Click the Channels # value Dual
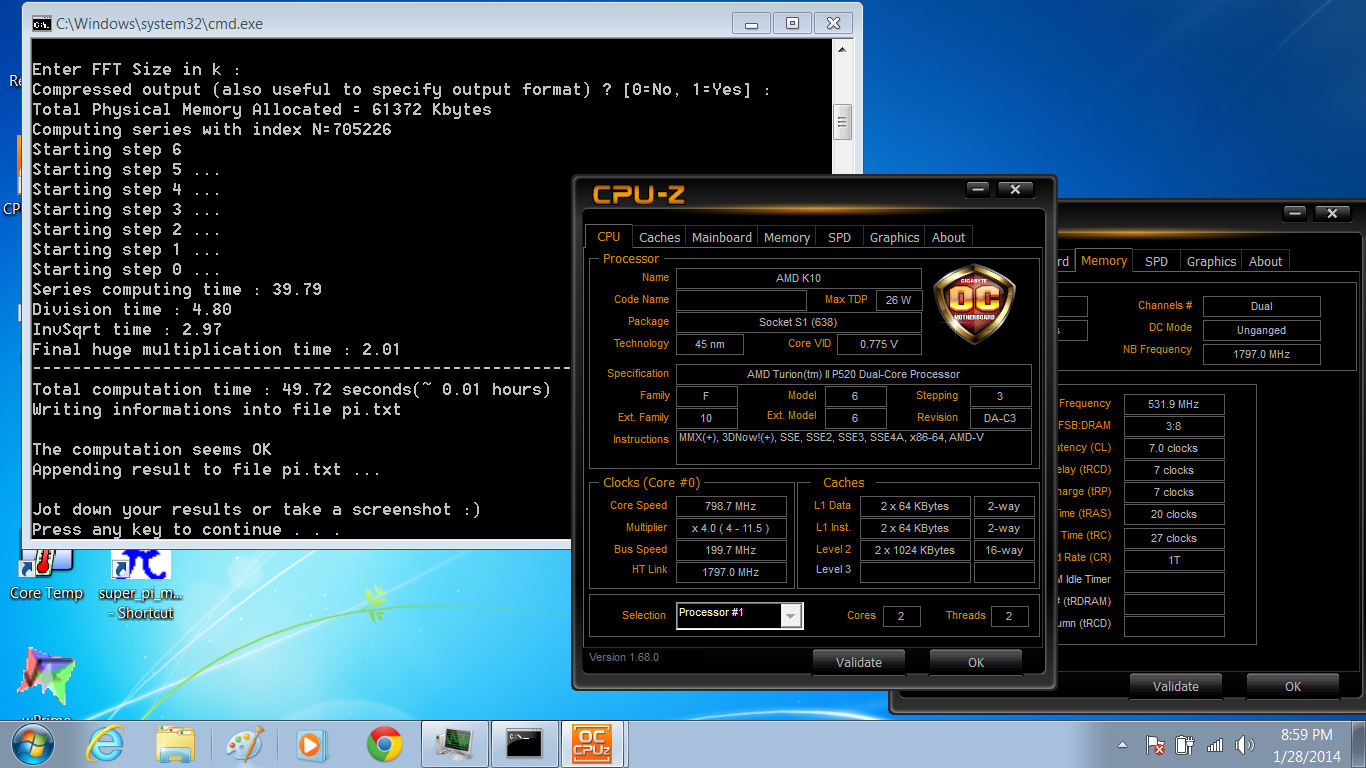This screenshot has height=768, width=1366. (x=1261, y=306)
